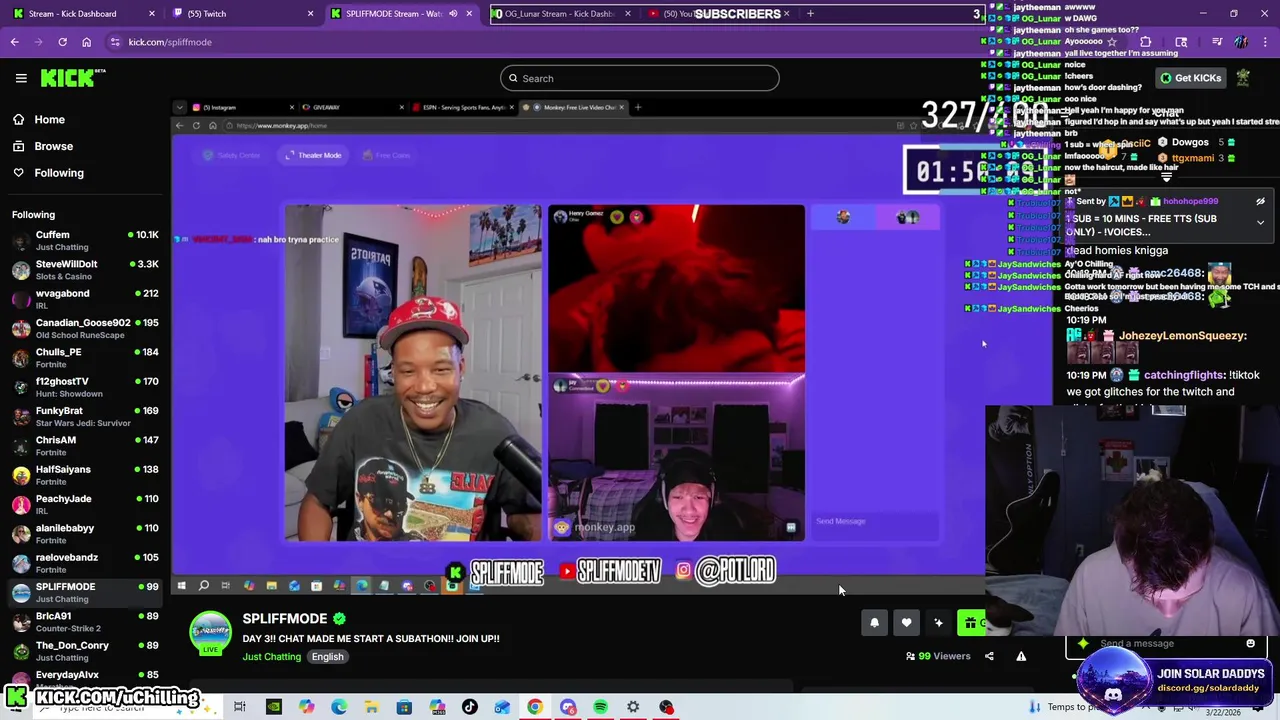Open PeachyJade channel in sidebar
The height and width of the screenshot is (720, 1280).
tap(84, 504)
